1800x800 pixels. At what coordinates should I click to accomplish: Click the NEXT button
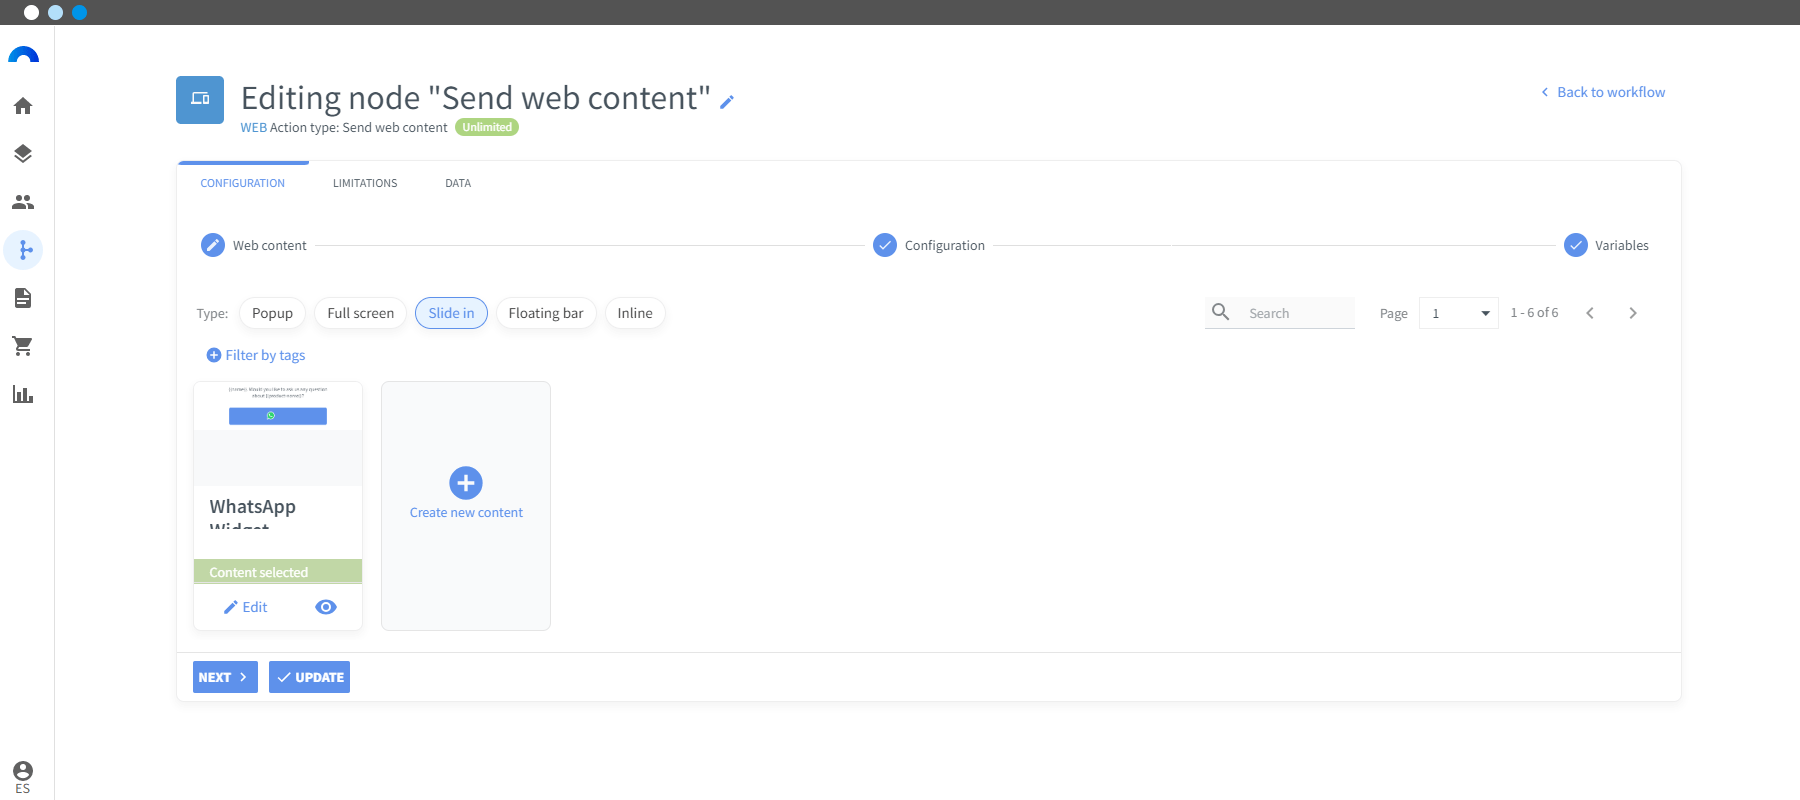225,677
